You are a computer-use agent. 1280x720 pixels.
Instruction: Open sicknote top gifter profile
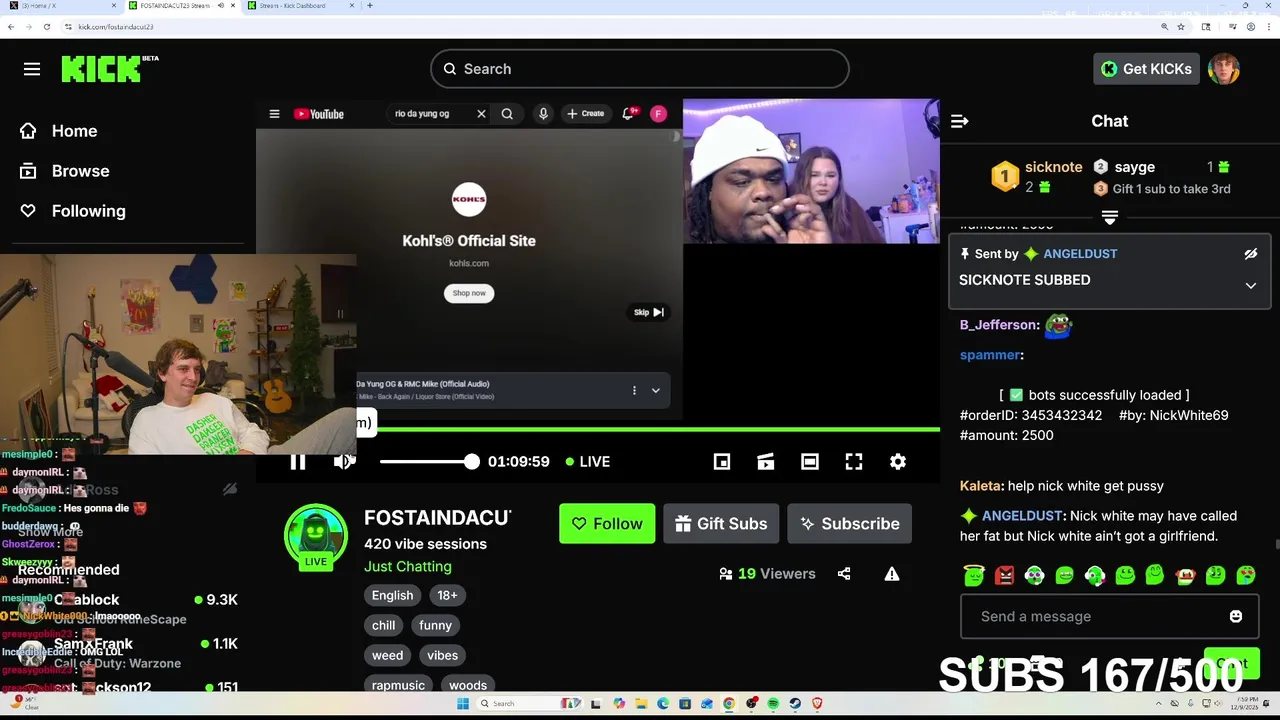click(1053, 167)
